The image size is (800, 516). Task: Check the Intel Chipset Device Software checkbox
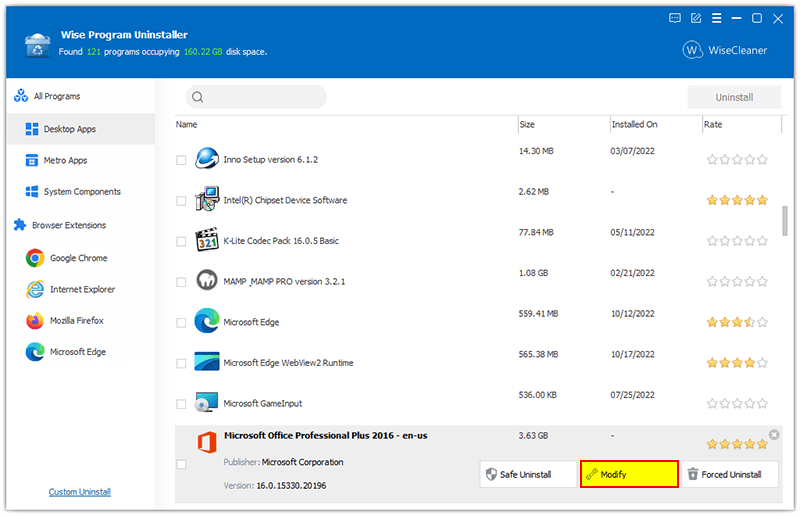point(181,201)
